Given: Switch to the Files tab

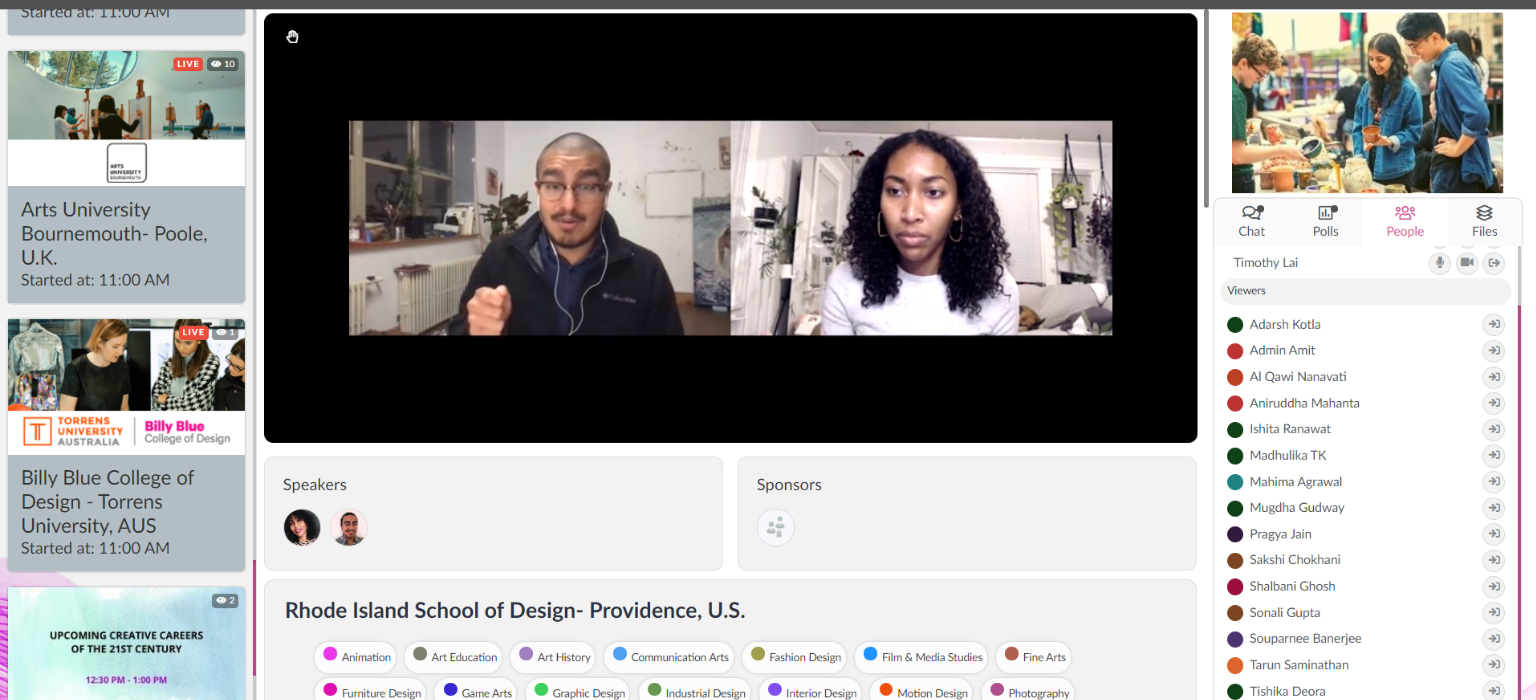Looking at the screenshot, I should pos(1485,221).
